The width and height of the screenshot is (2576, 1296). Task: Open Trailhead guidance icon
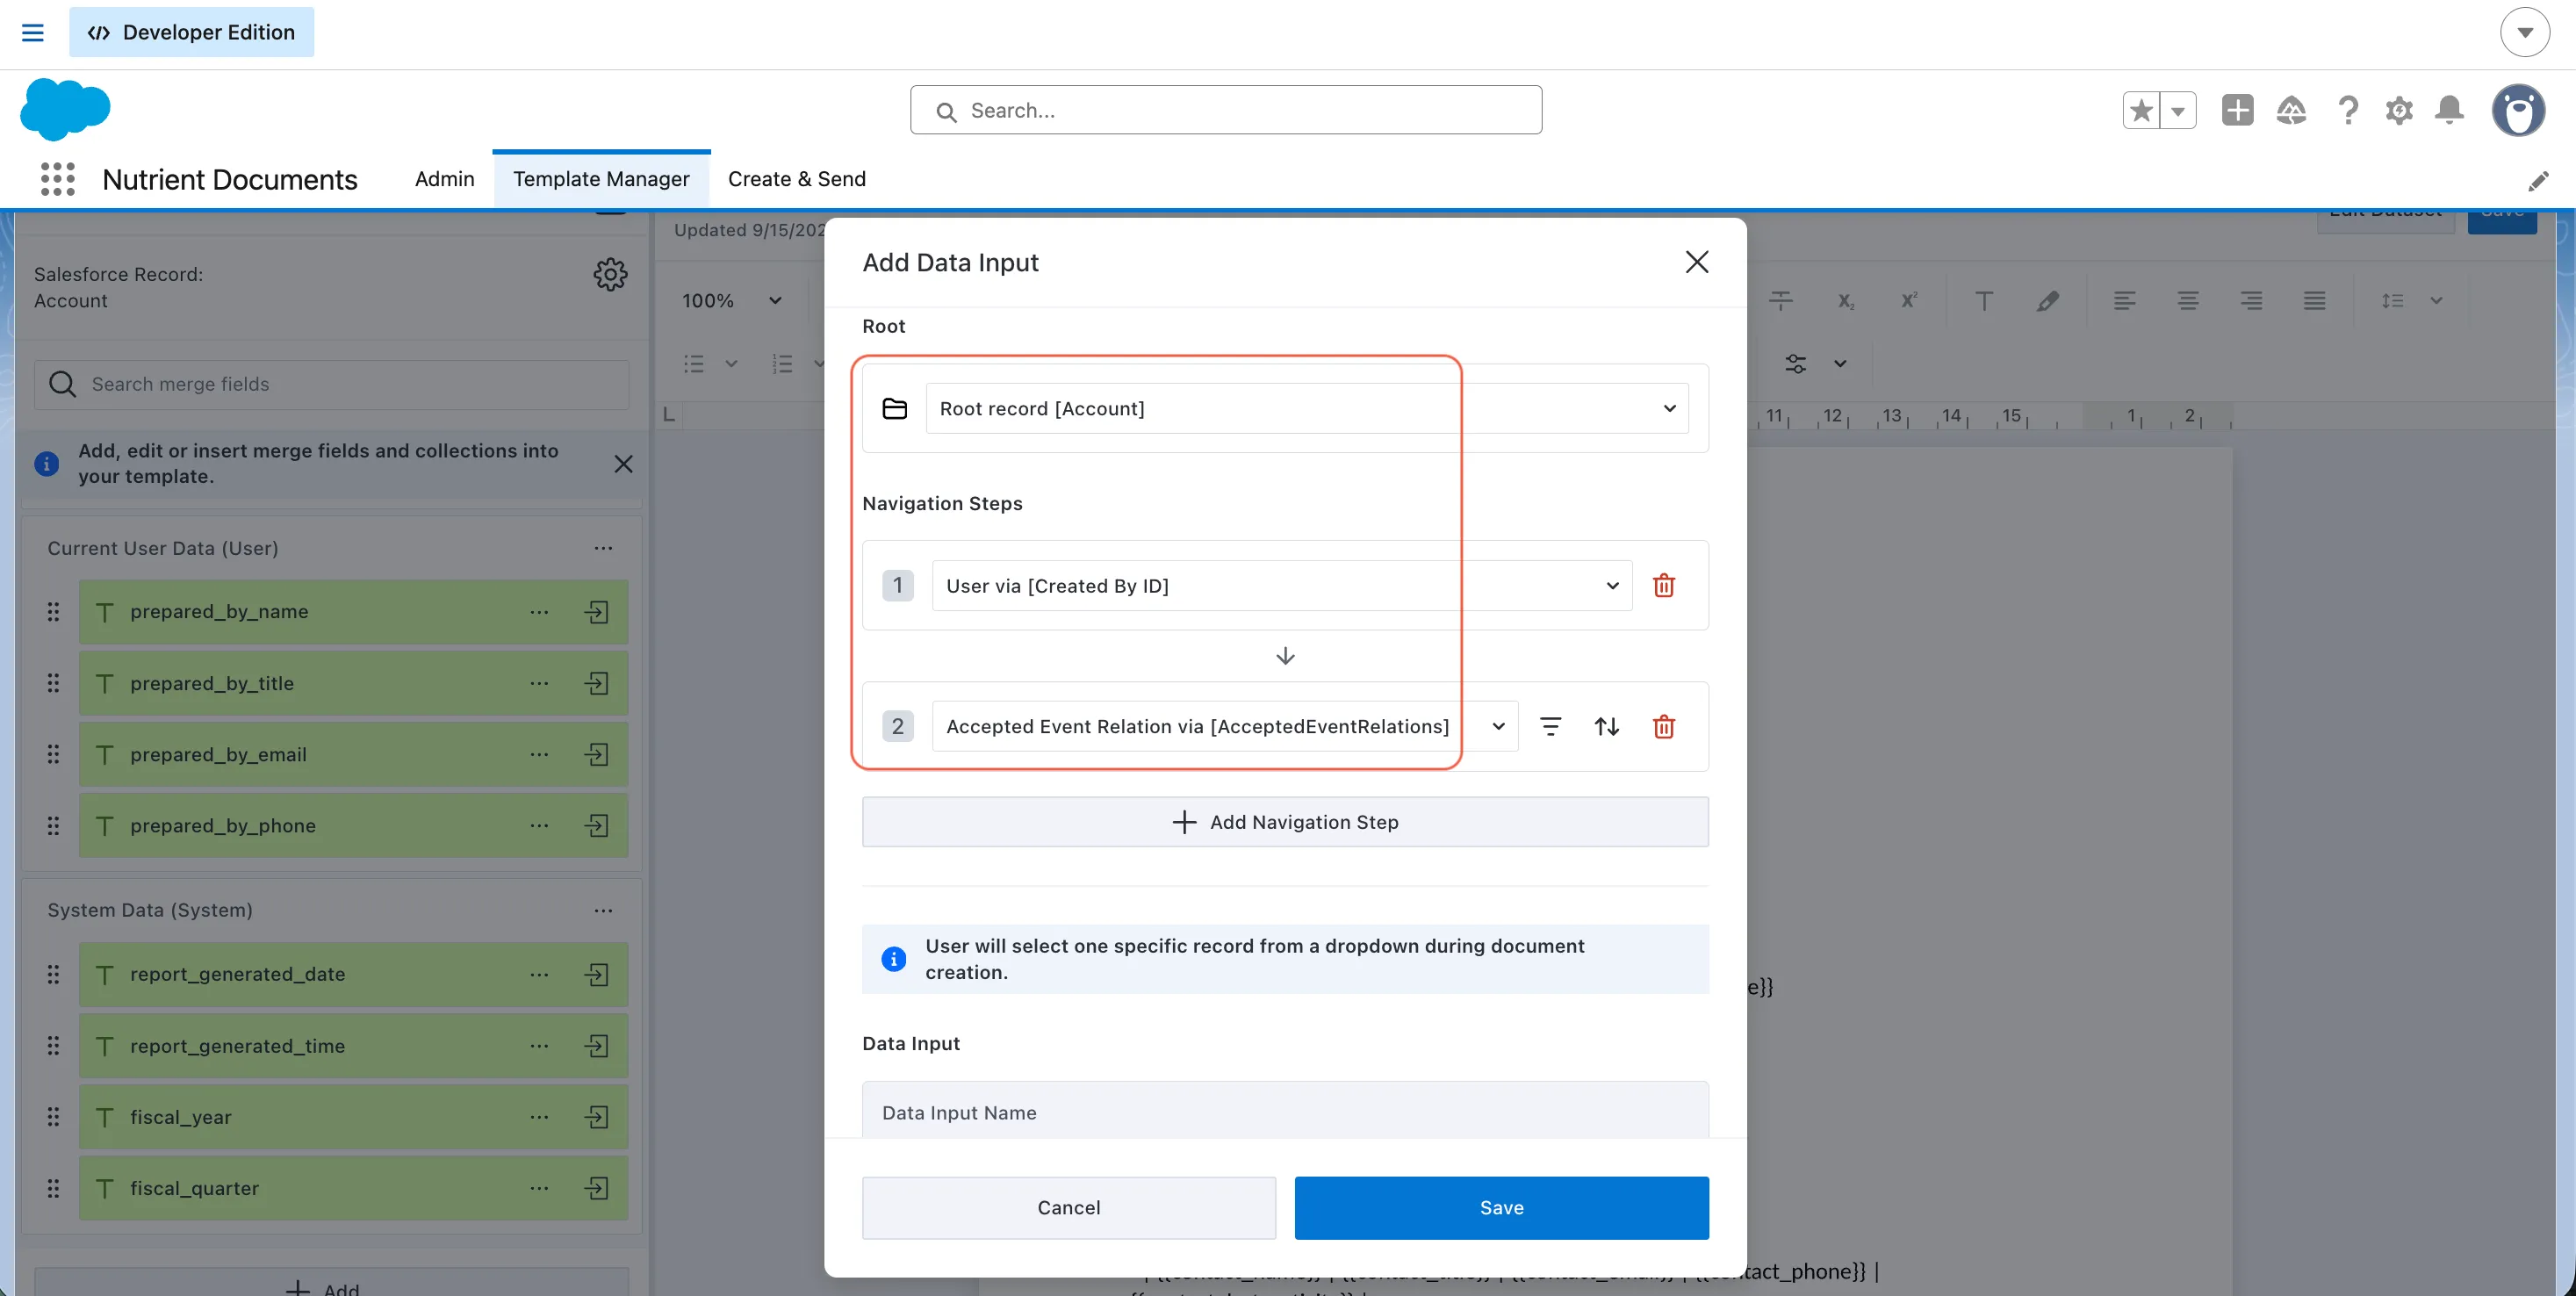(x=2291, y=110)
